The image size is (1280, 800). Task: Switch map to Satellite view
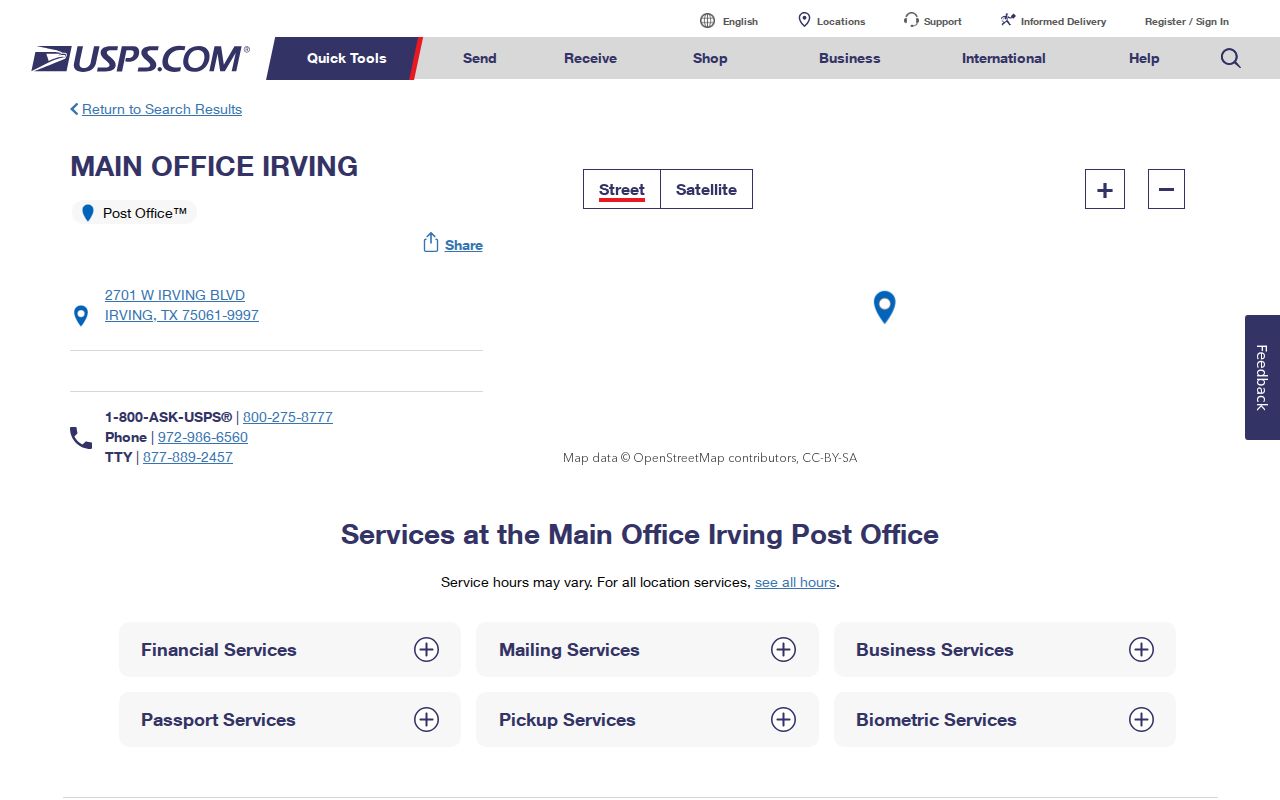point(706,189)
